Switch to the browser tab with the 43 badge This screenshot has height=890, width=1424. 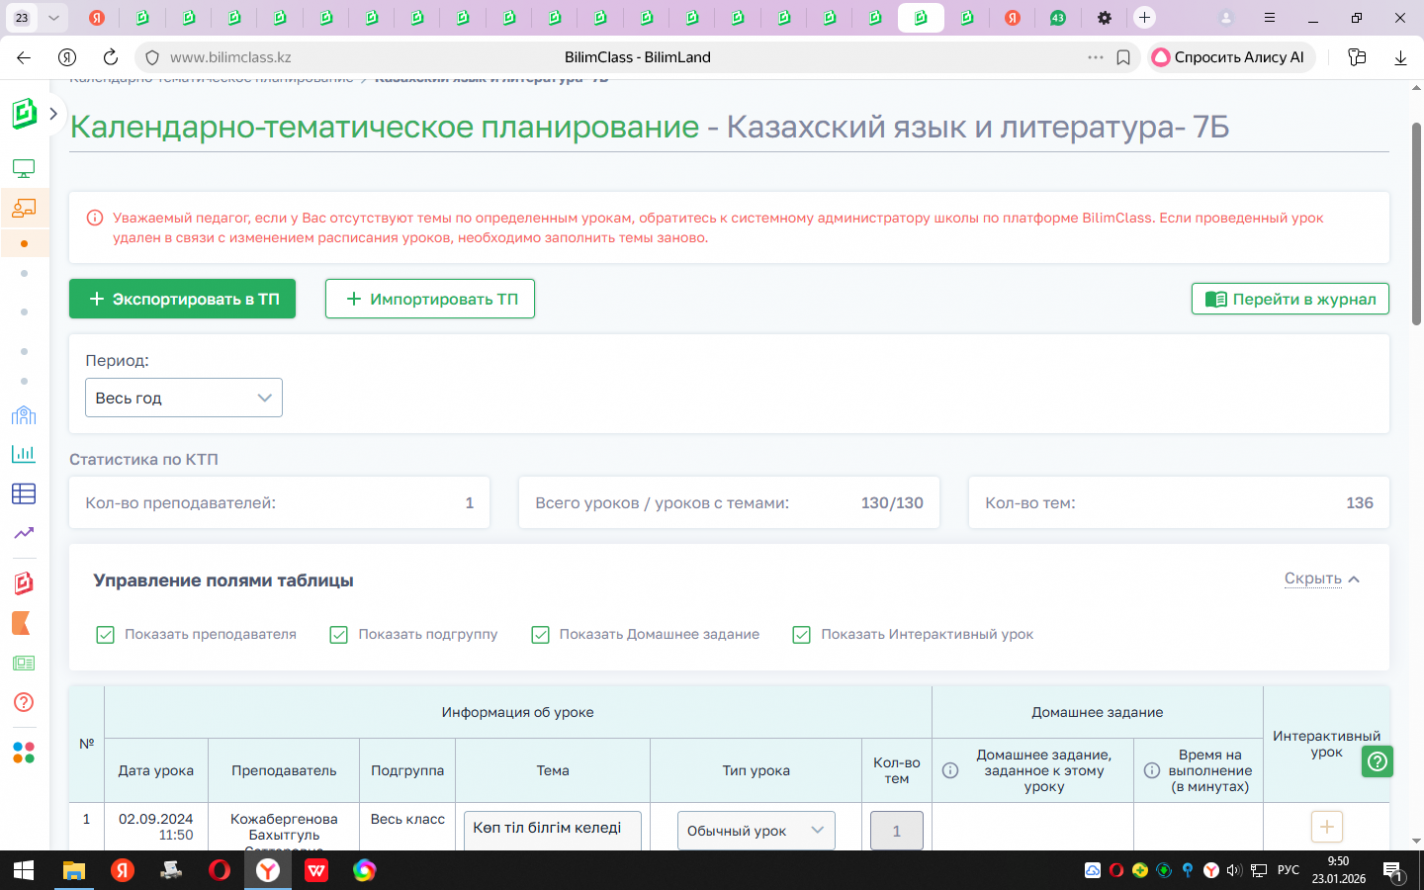point(1057,18)
